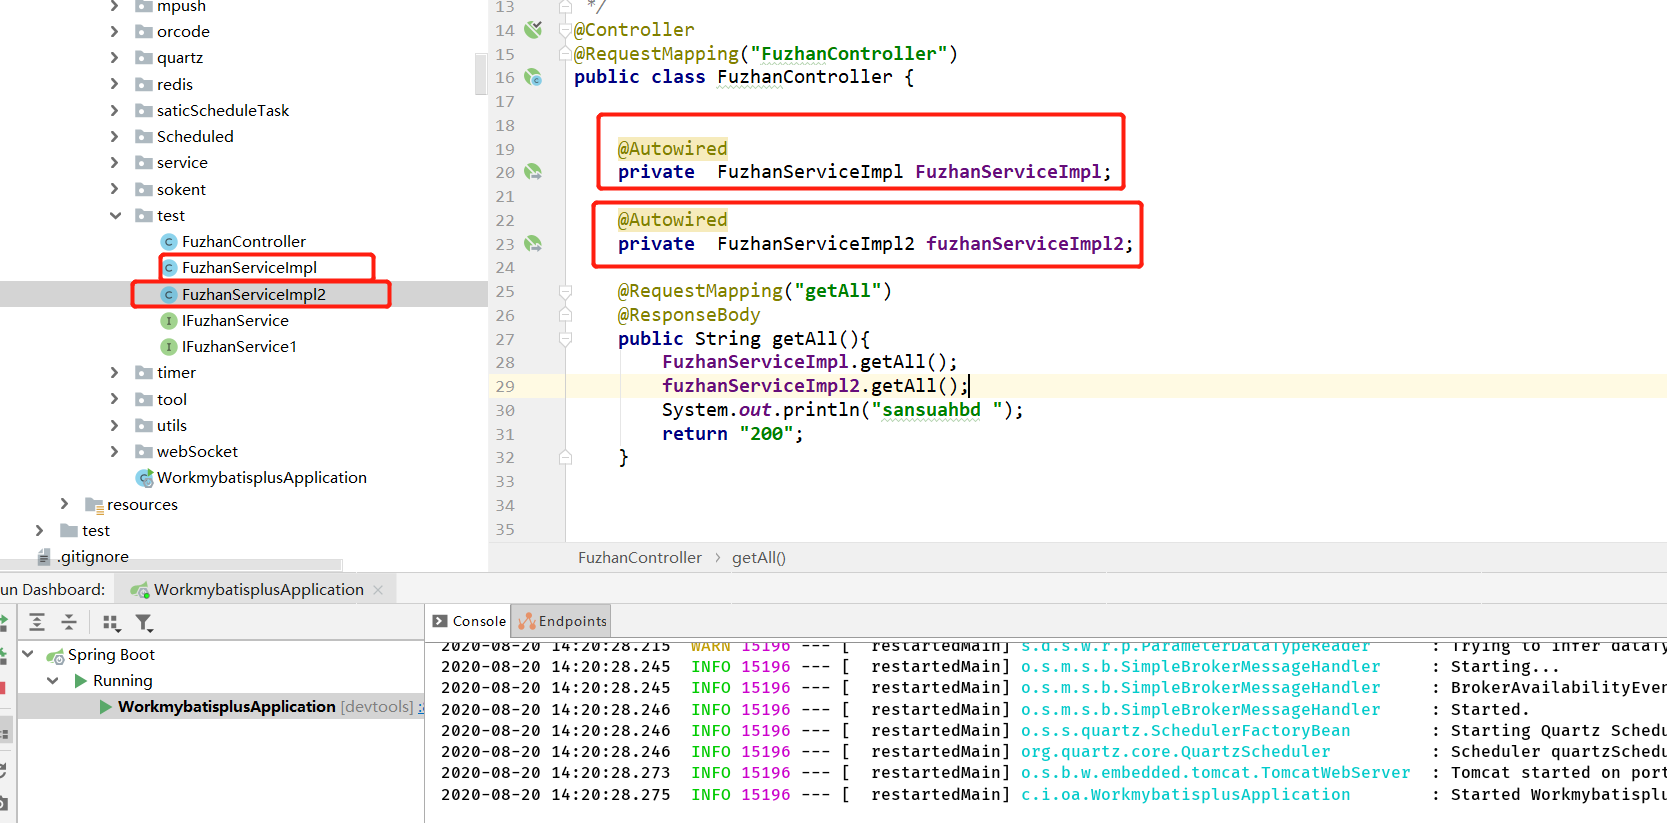
Task: Click the o.s.b.w.embedded.tomcat.TomcatWebServer logger name in console
Action: [1215, 772]
